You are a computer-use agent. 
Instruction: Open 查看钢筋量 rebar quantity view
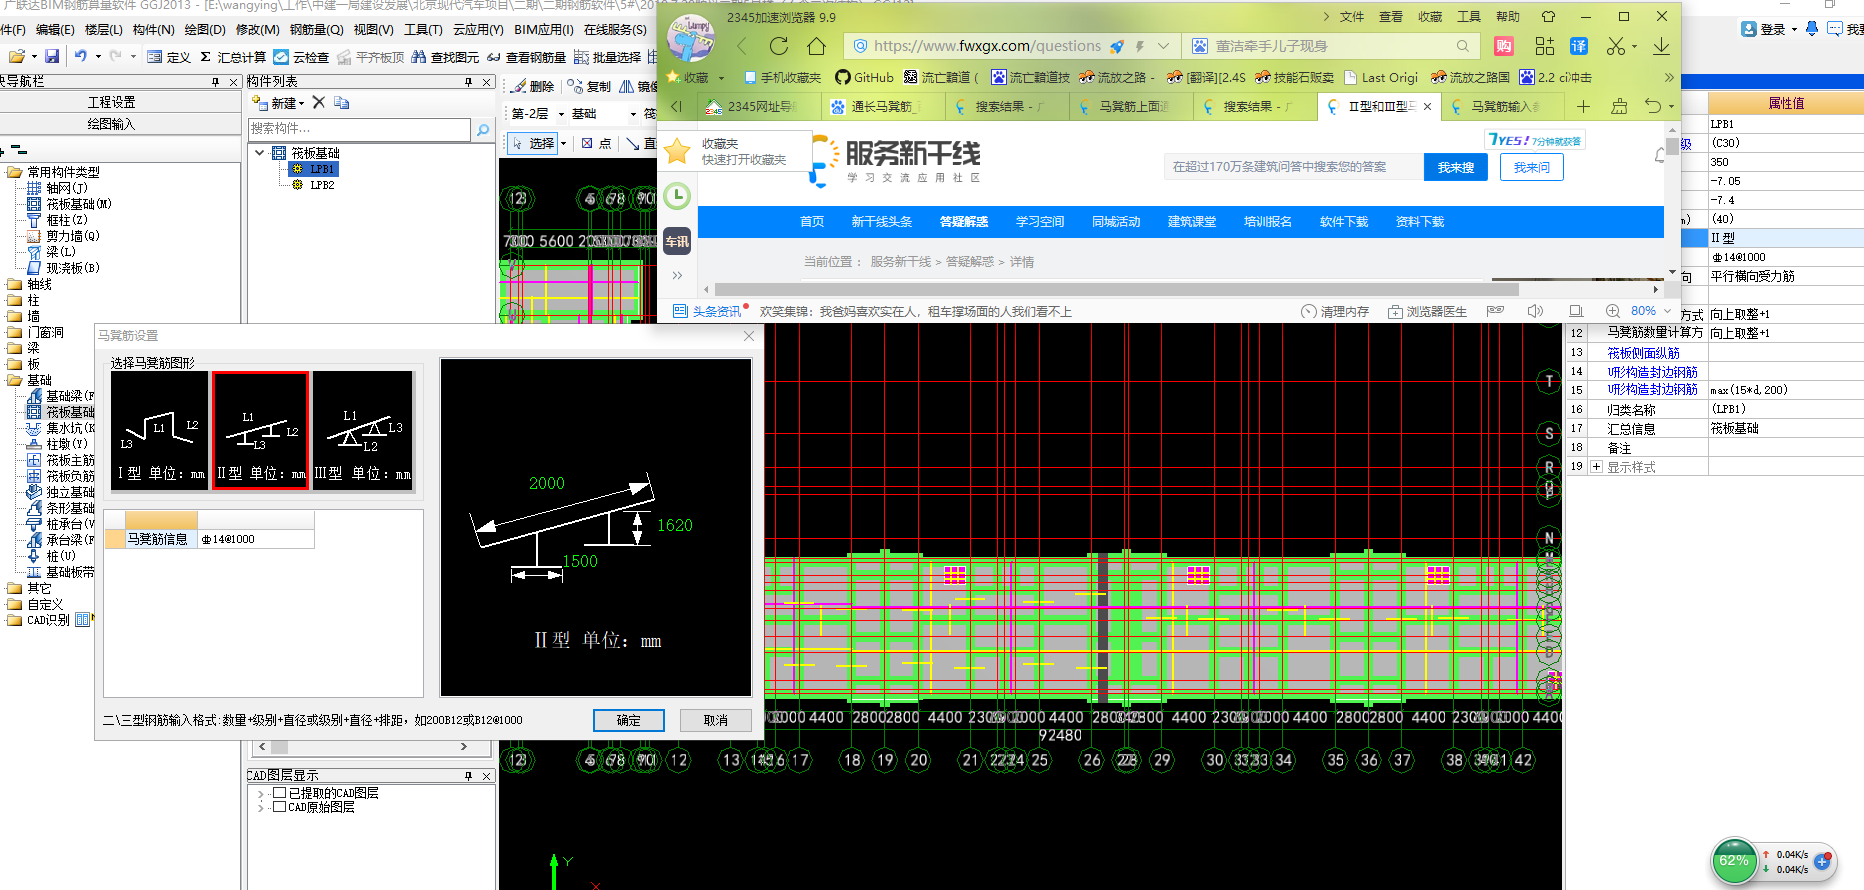527,57
